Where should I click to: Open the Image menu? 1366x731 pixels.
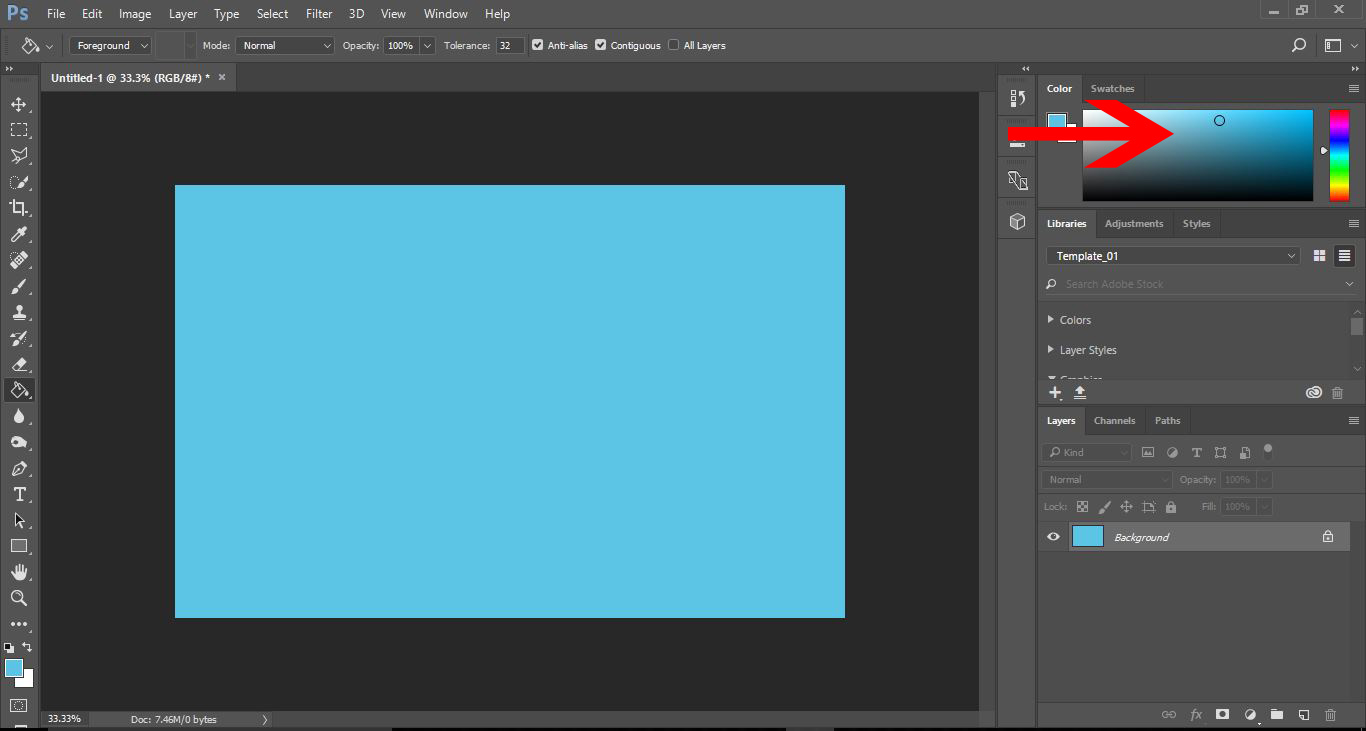(x=135, y=14)
